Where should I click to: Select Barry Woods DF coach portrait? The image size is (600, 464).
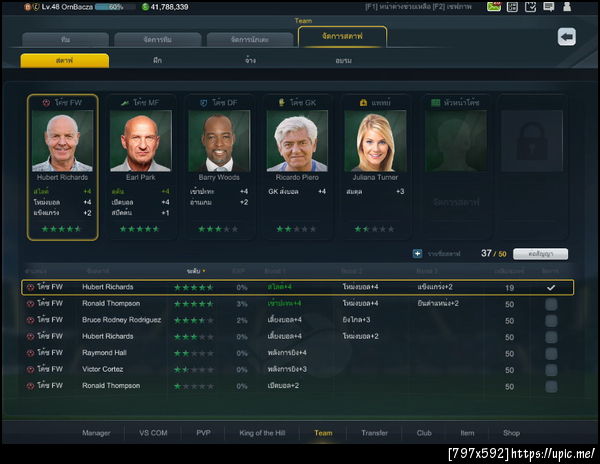(x=219, y=140)
